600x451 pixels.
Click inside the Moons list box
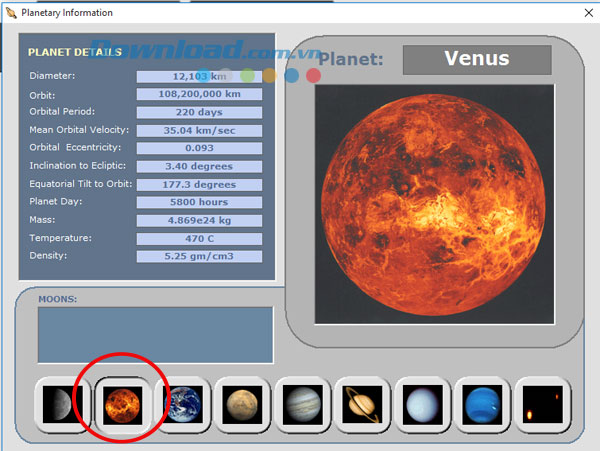pyautogui.click(x=155, y=335)
